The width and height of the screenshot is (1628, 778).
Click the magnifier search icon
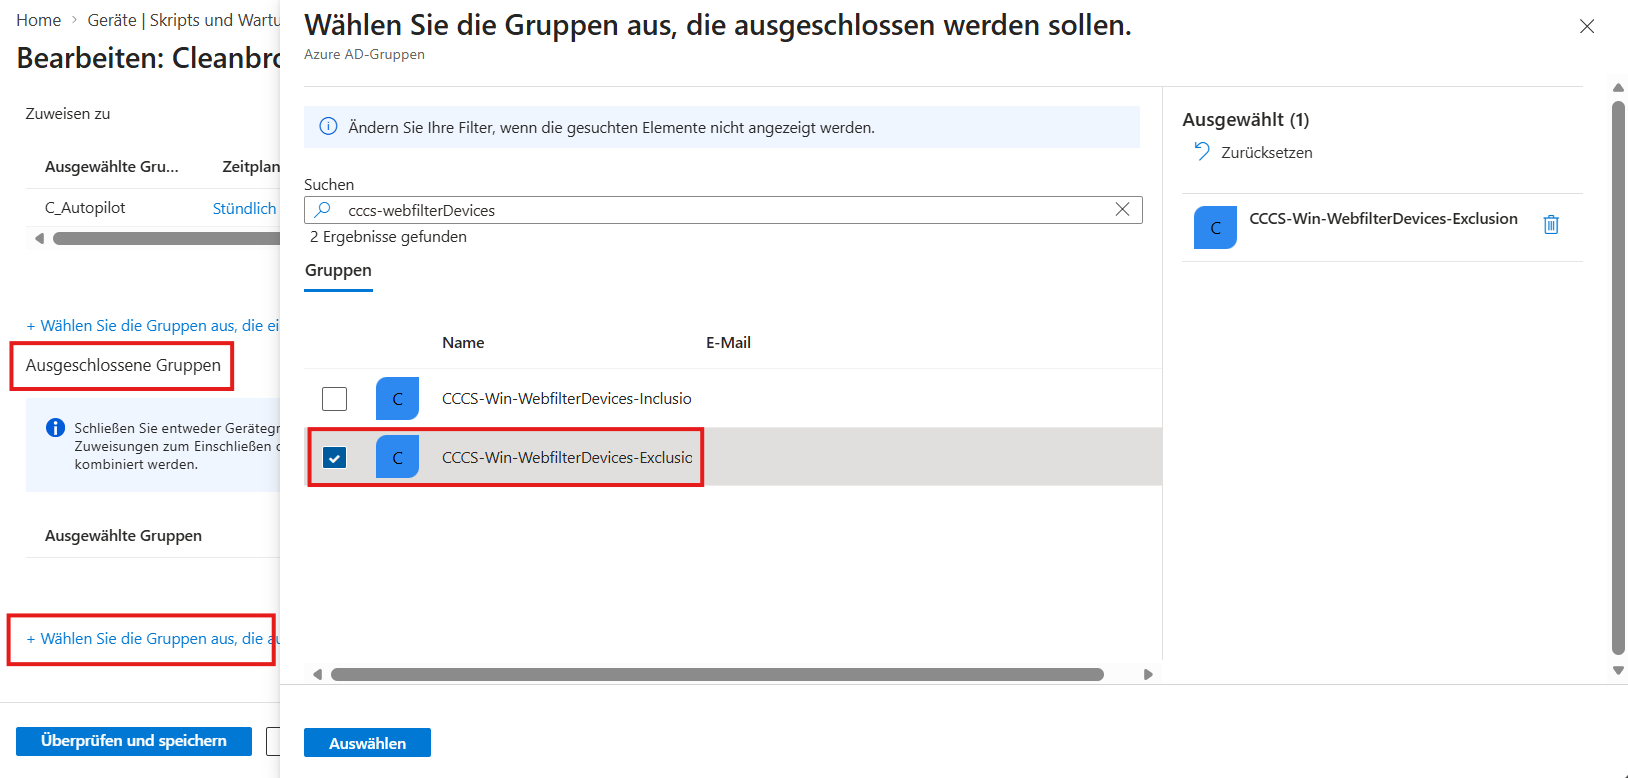tap(322, 209)
